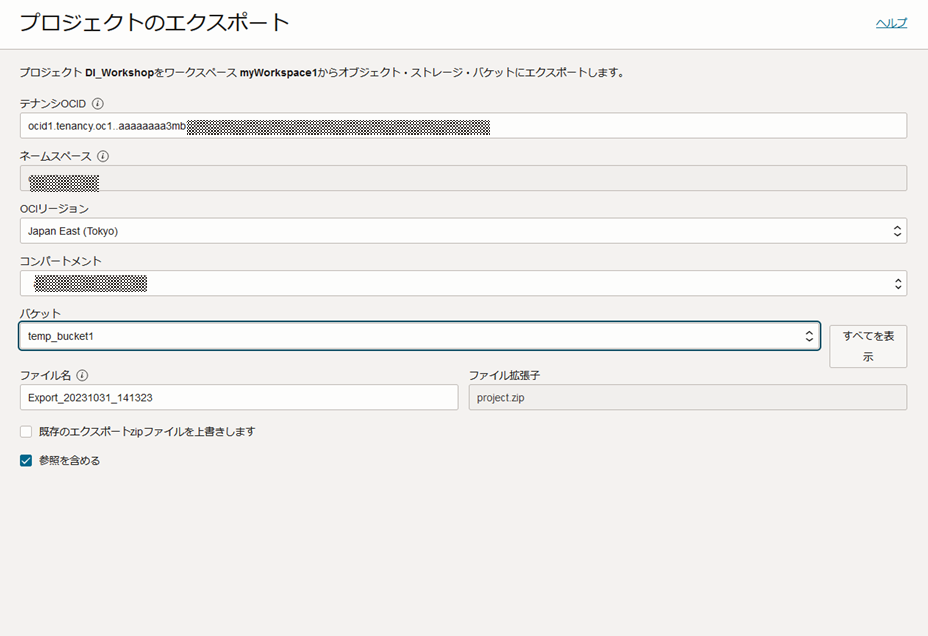Click the DI_Workshop project name text
The width and height of the screenshot is (928, 636).
pos(120,73)
